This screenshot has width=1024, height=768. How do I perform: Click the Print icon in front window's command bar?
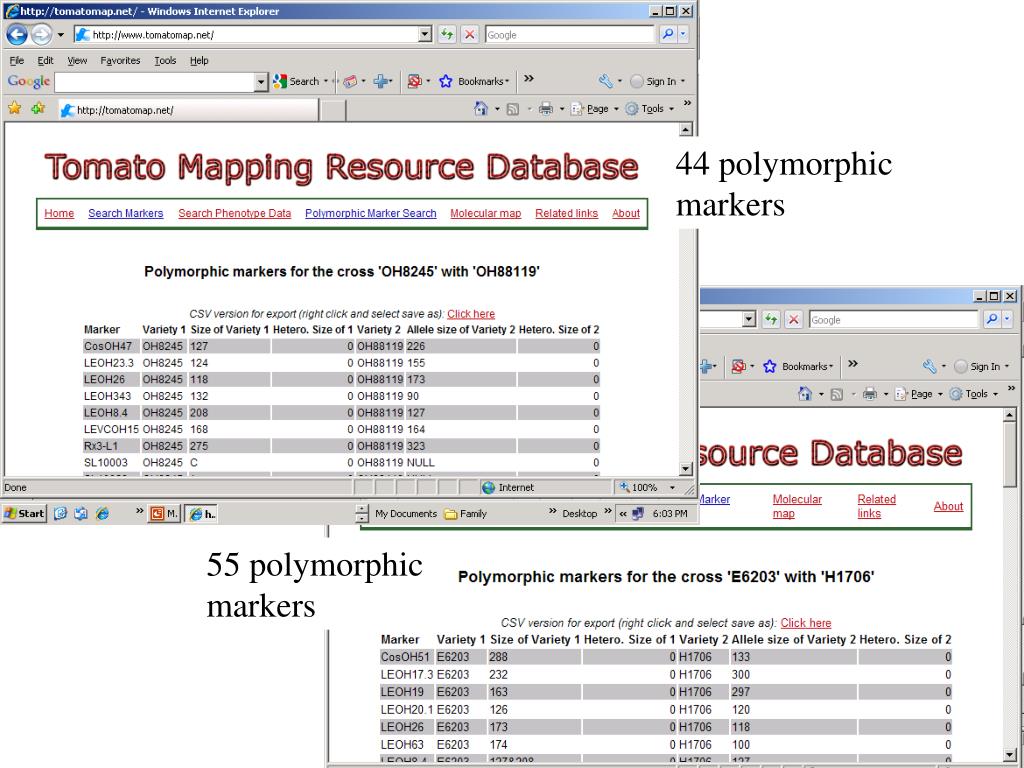coord(545,109)
